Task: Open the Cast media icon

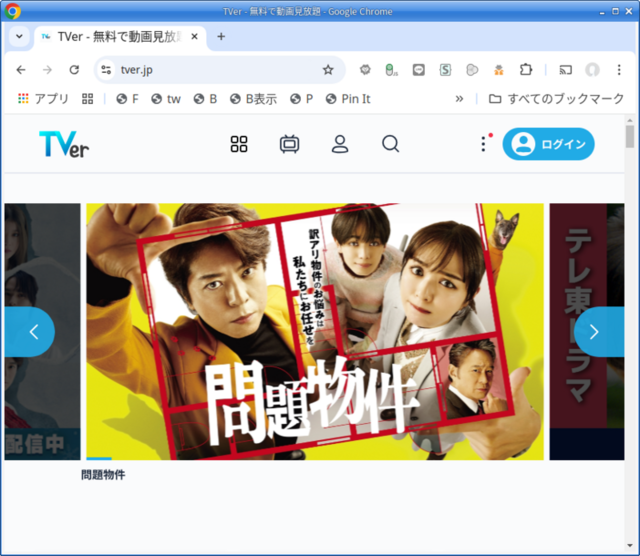Action: click(565, 70)
